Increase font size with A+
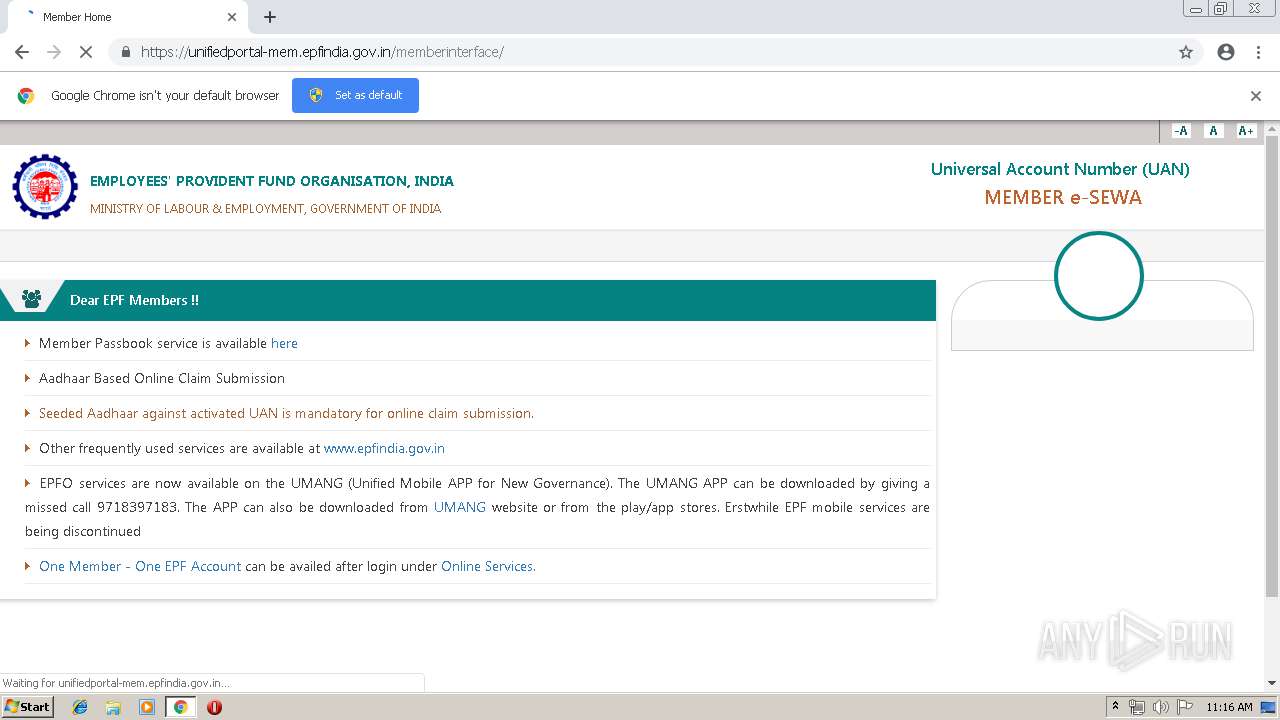Image resolution: width=1280 pixels, height=720 pixels. coord(1246,131)
